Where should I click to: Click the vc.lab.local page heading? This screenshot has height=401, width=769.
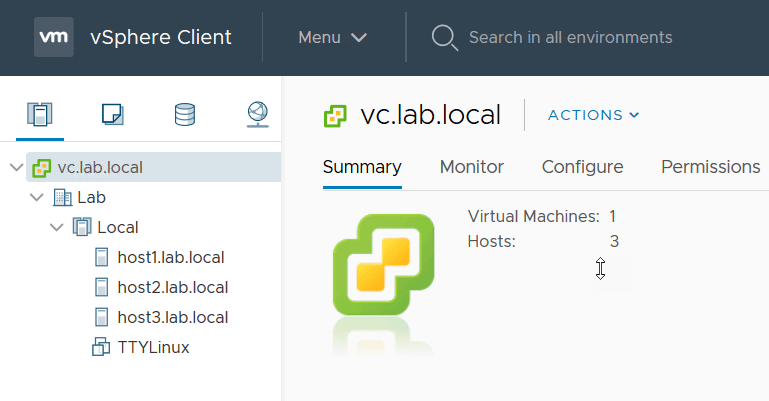431,115
